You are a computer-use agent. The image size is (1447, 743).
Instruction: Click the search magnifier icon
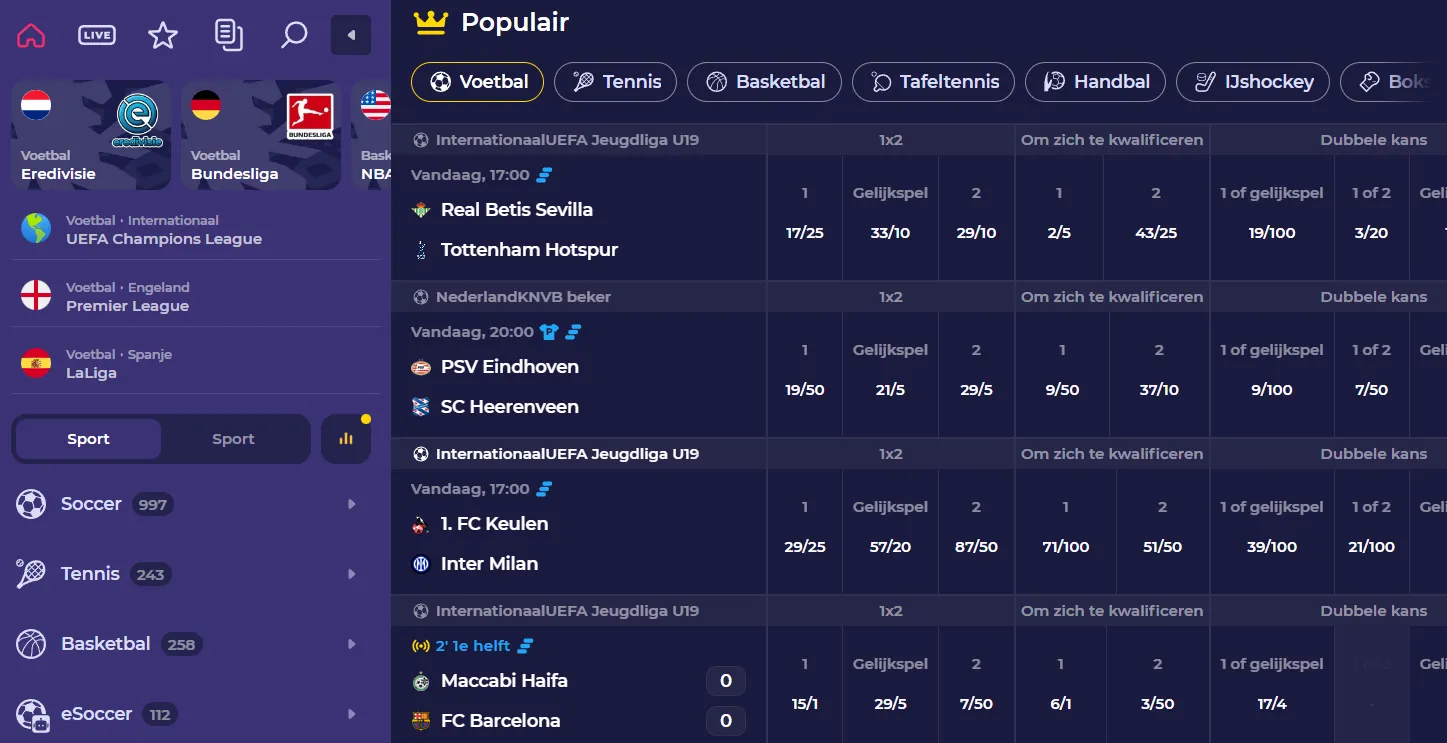294,34
